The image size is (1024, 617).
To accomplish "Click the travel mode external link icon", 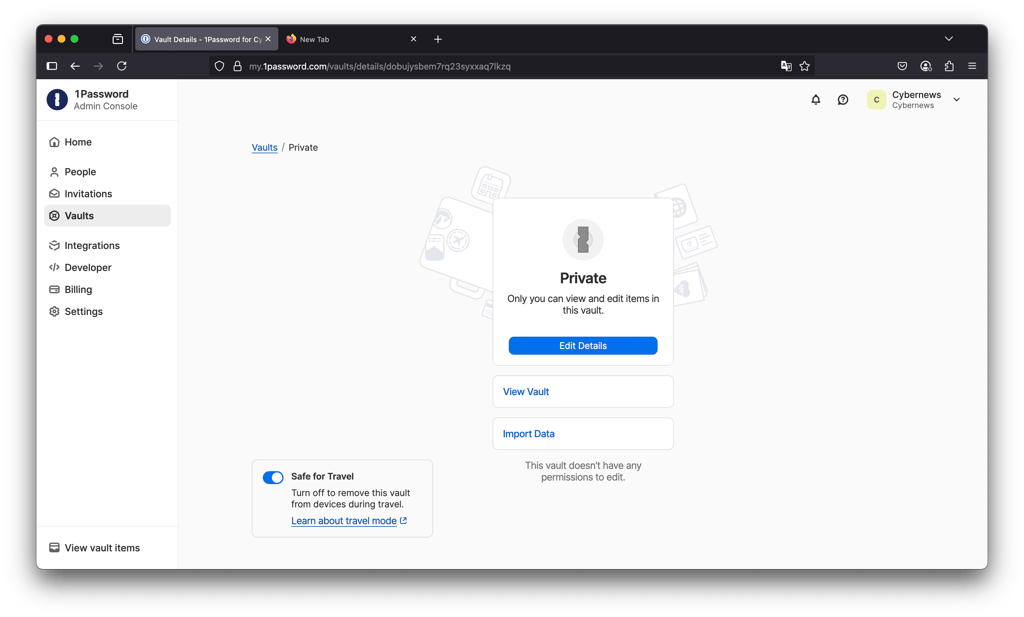I will pos(404,521).
